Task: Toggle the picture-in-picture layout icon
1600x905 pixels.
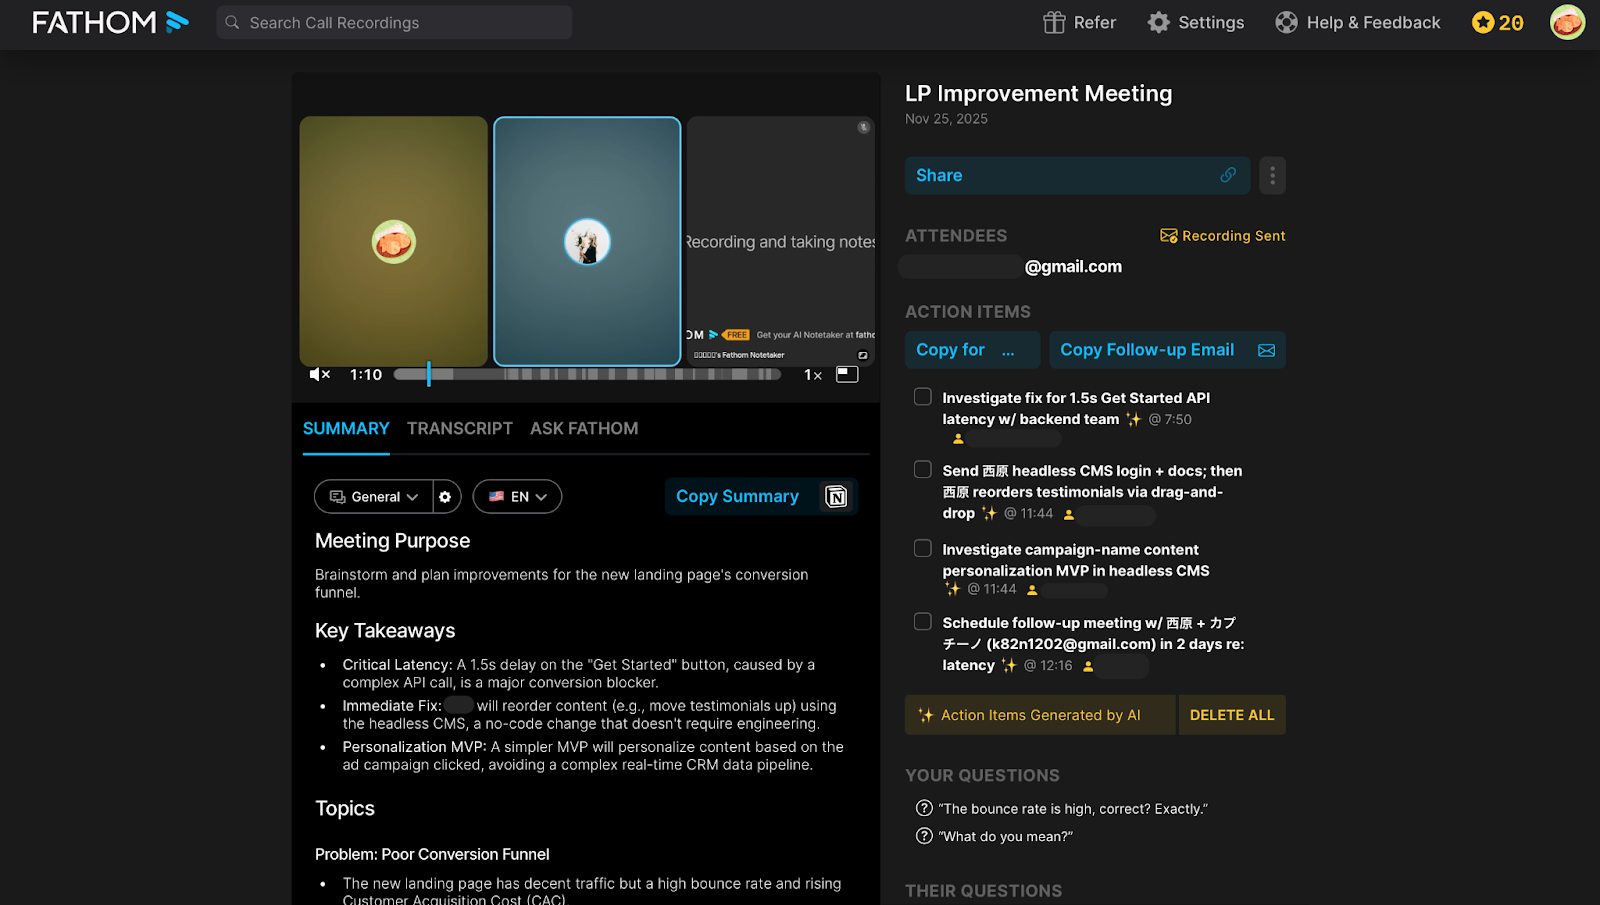Action: pos(847,374)
